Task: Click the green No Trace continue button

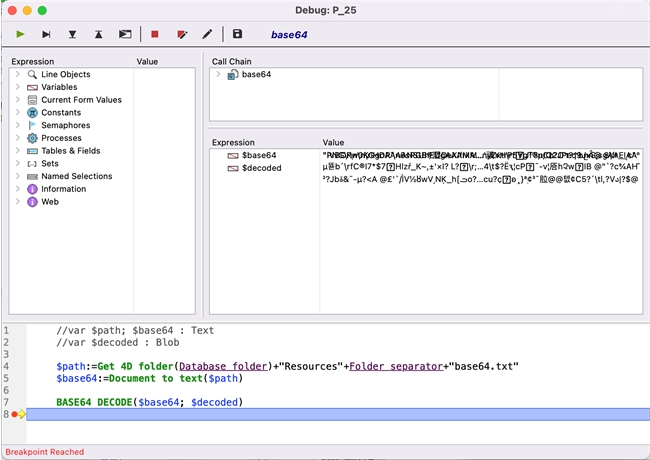Action: [x=20, y=34]
